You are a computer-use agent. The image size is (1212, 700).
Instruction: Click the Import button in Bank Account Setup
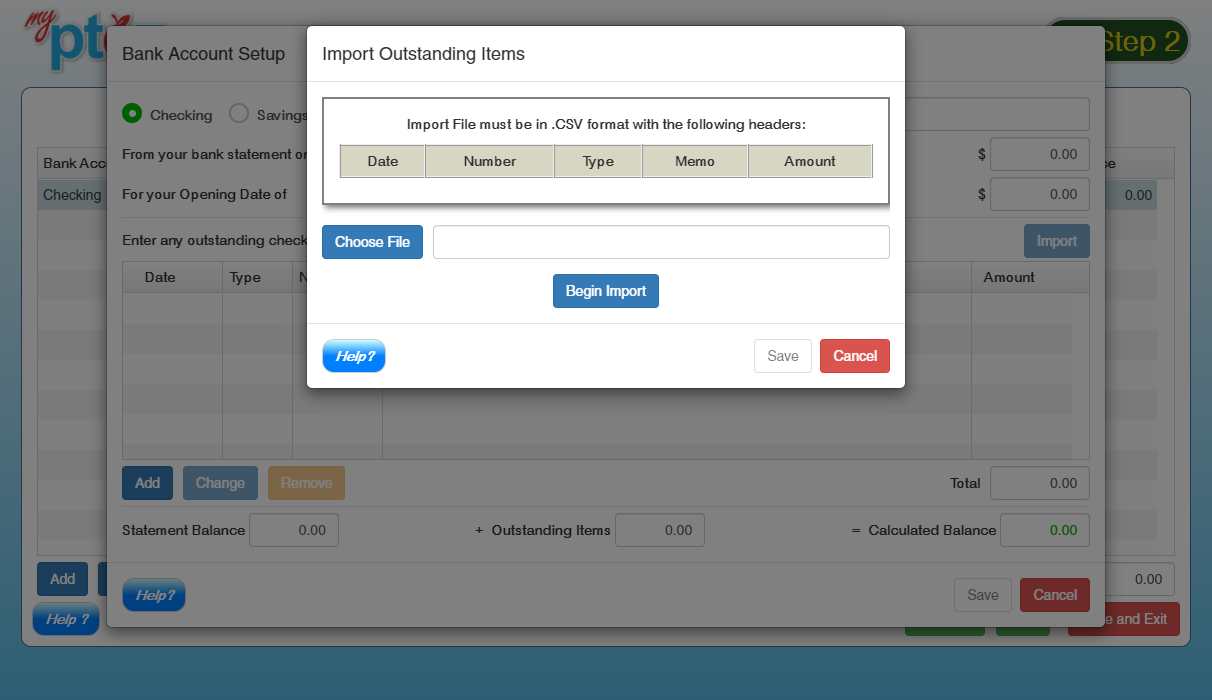[1056, 241]
